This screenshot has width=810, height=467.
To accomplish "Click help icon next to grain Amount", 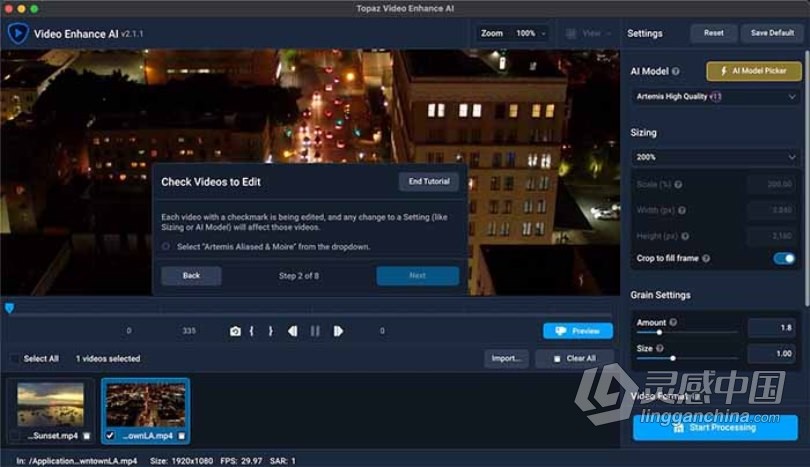I will pos(673,322).
